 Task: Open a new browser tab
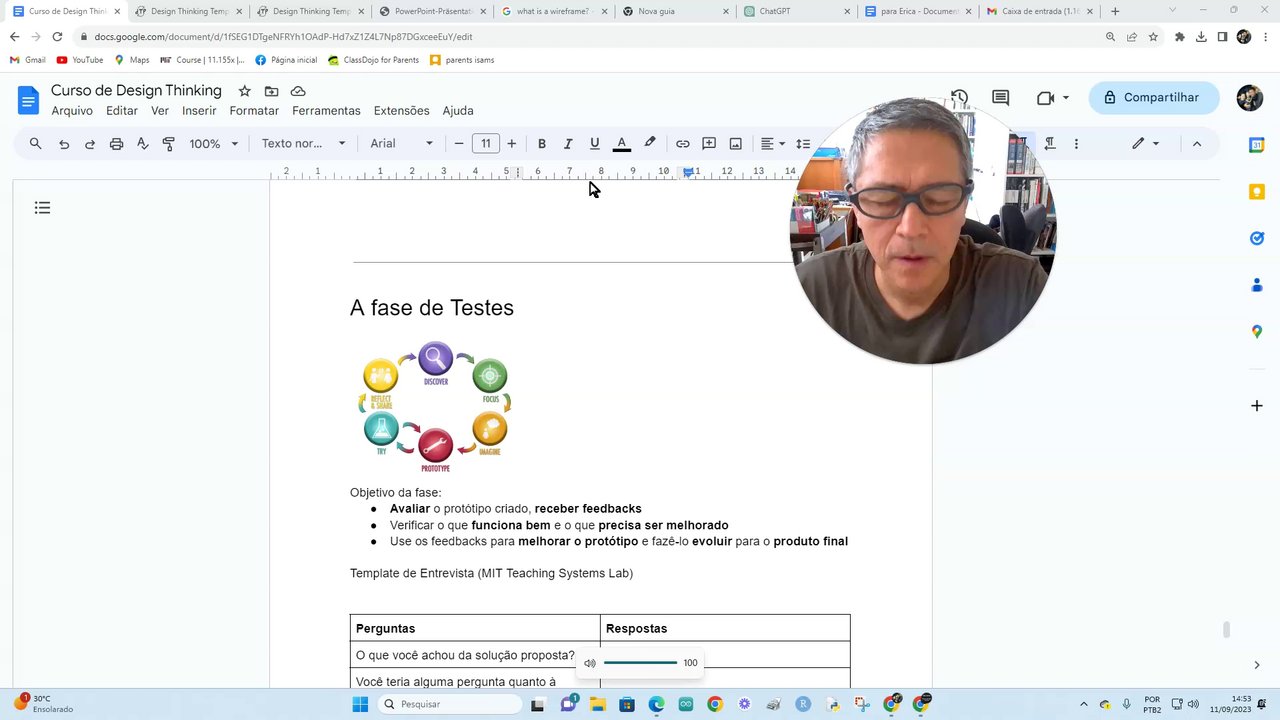click(x=1115, y=11)
